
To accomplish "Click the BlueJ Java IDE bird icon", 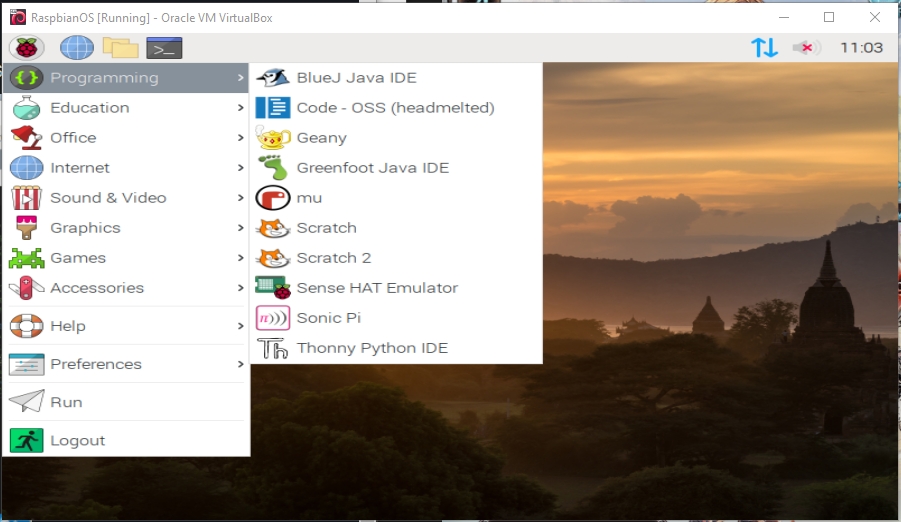I will 273,78.
